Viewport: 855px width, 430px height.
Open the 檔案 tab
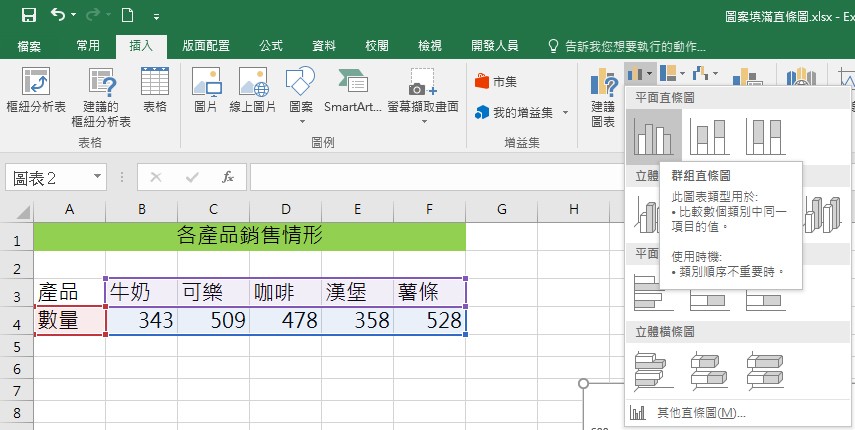click(29, 46)
